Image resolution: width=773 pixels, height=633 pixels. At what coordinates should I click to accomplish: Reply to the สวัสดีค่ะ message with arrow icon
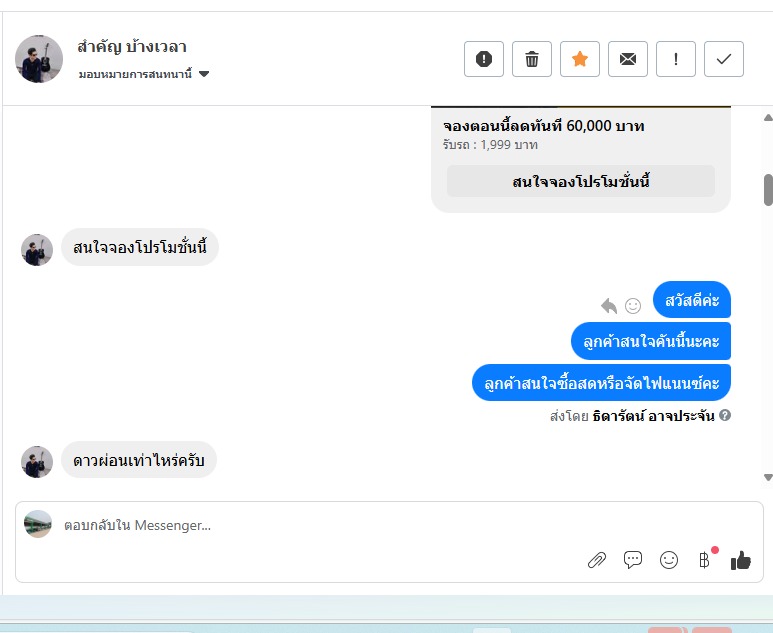[609, 306]
